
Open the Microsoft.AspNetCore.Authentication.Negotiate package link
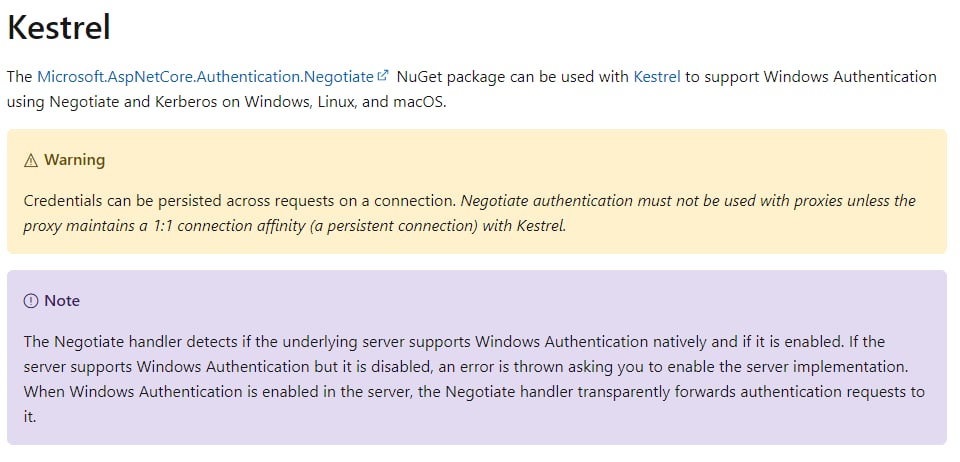[x=205, y=76]
